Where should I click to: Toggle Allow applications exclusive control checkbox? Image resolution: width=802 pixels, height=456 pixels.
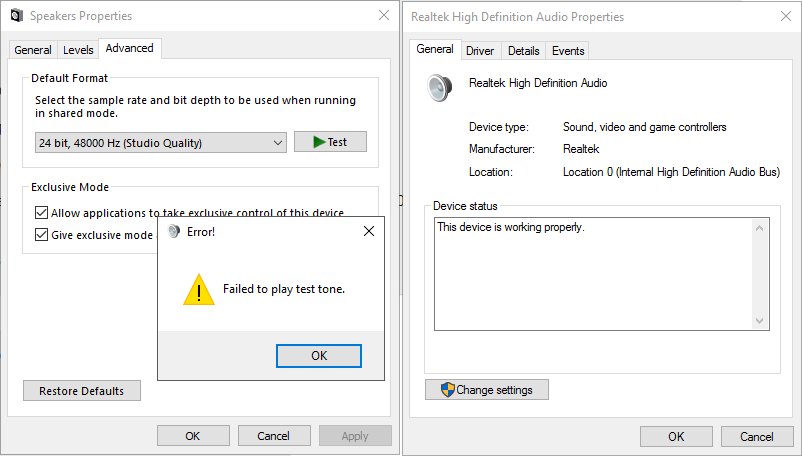[x=41, y=213]
